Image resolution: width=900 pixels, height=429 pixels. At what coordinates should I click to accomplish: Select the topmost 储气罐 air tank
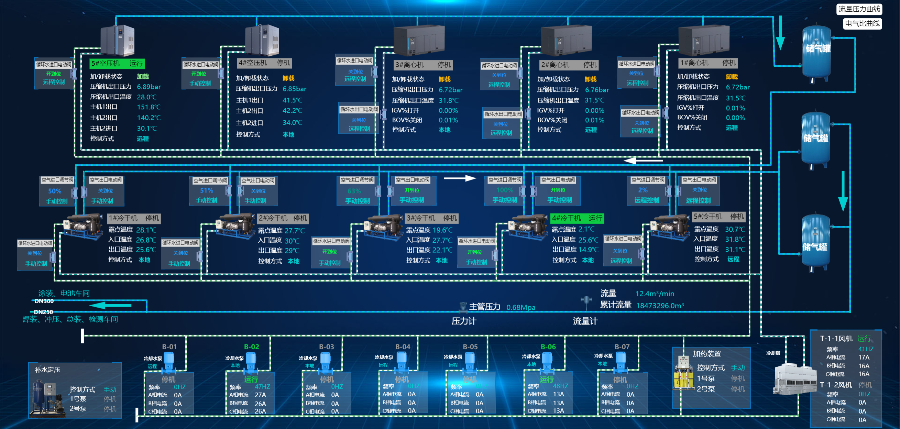click(x=817, y=50)
